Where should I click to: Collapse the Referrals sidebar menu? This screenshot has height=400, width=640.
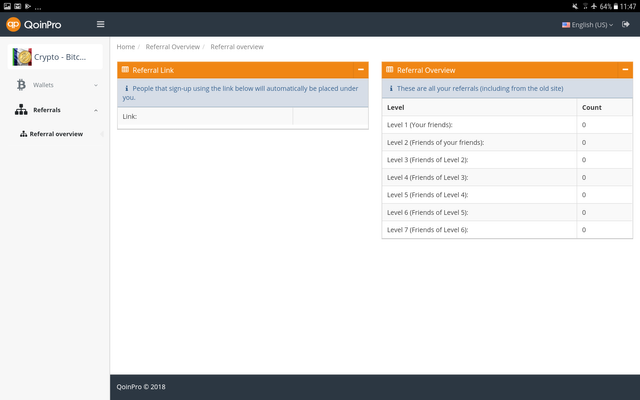coord(55,110)
